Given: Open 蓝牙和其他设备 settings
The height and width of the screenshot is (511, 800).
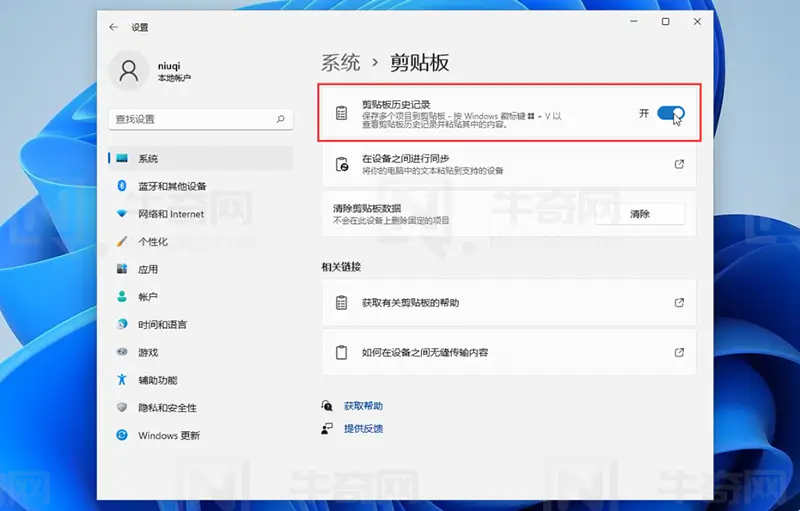Looking at the screenshot, I should tap(201, 186).
